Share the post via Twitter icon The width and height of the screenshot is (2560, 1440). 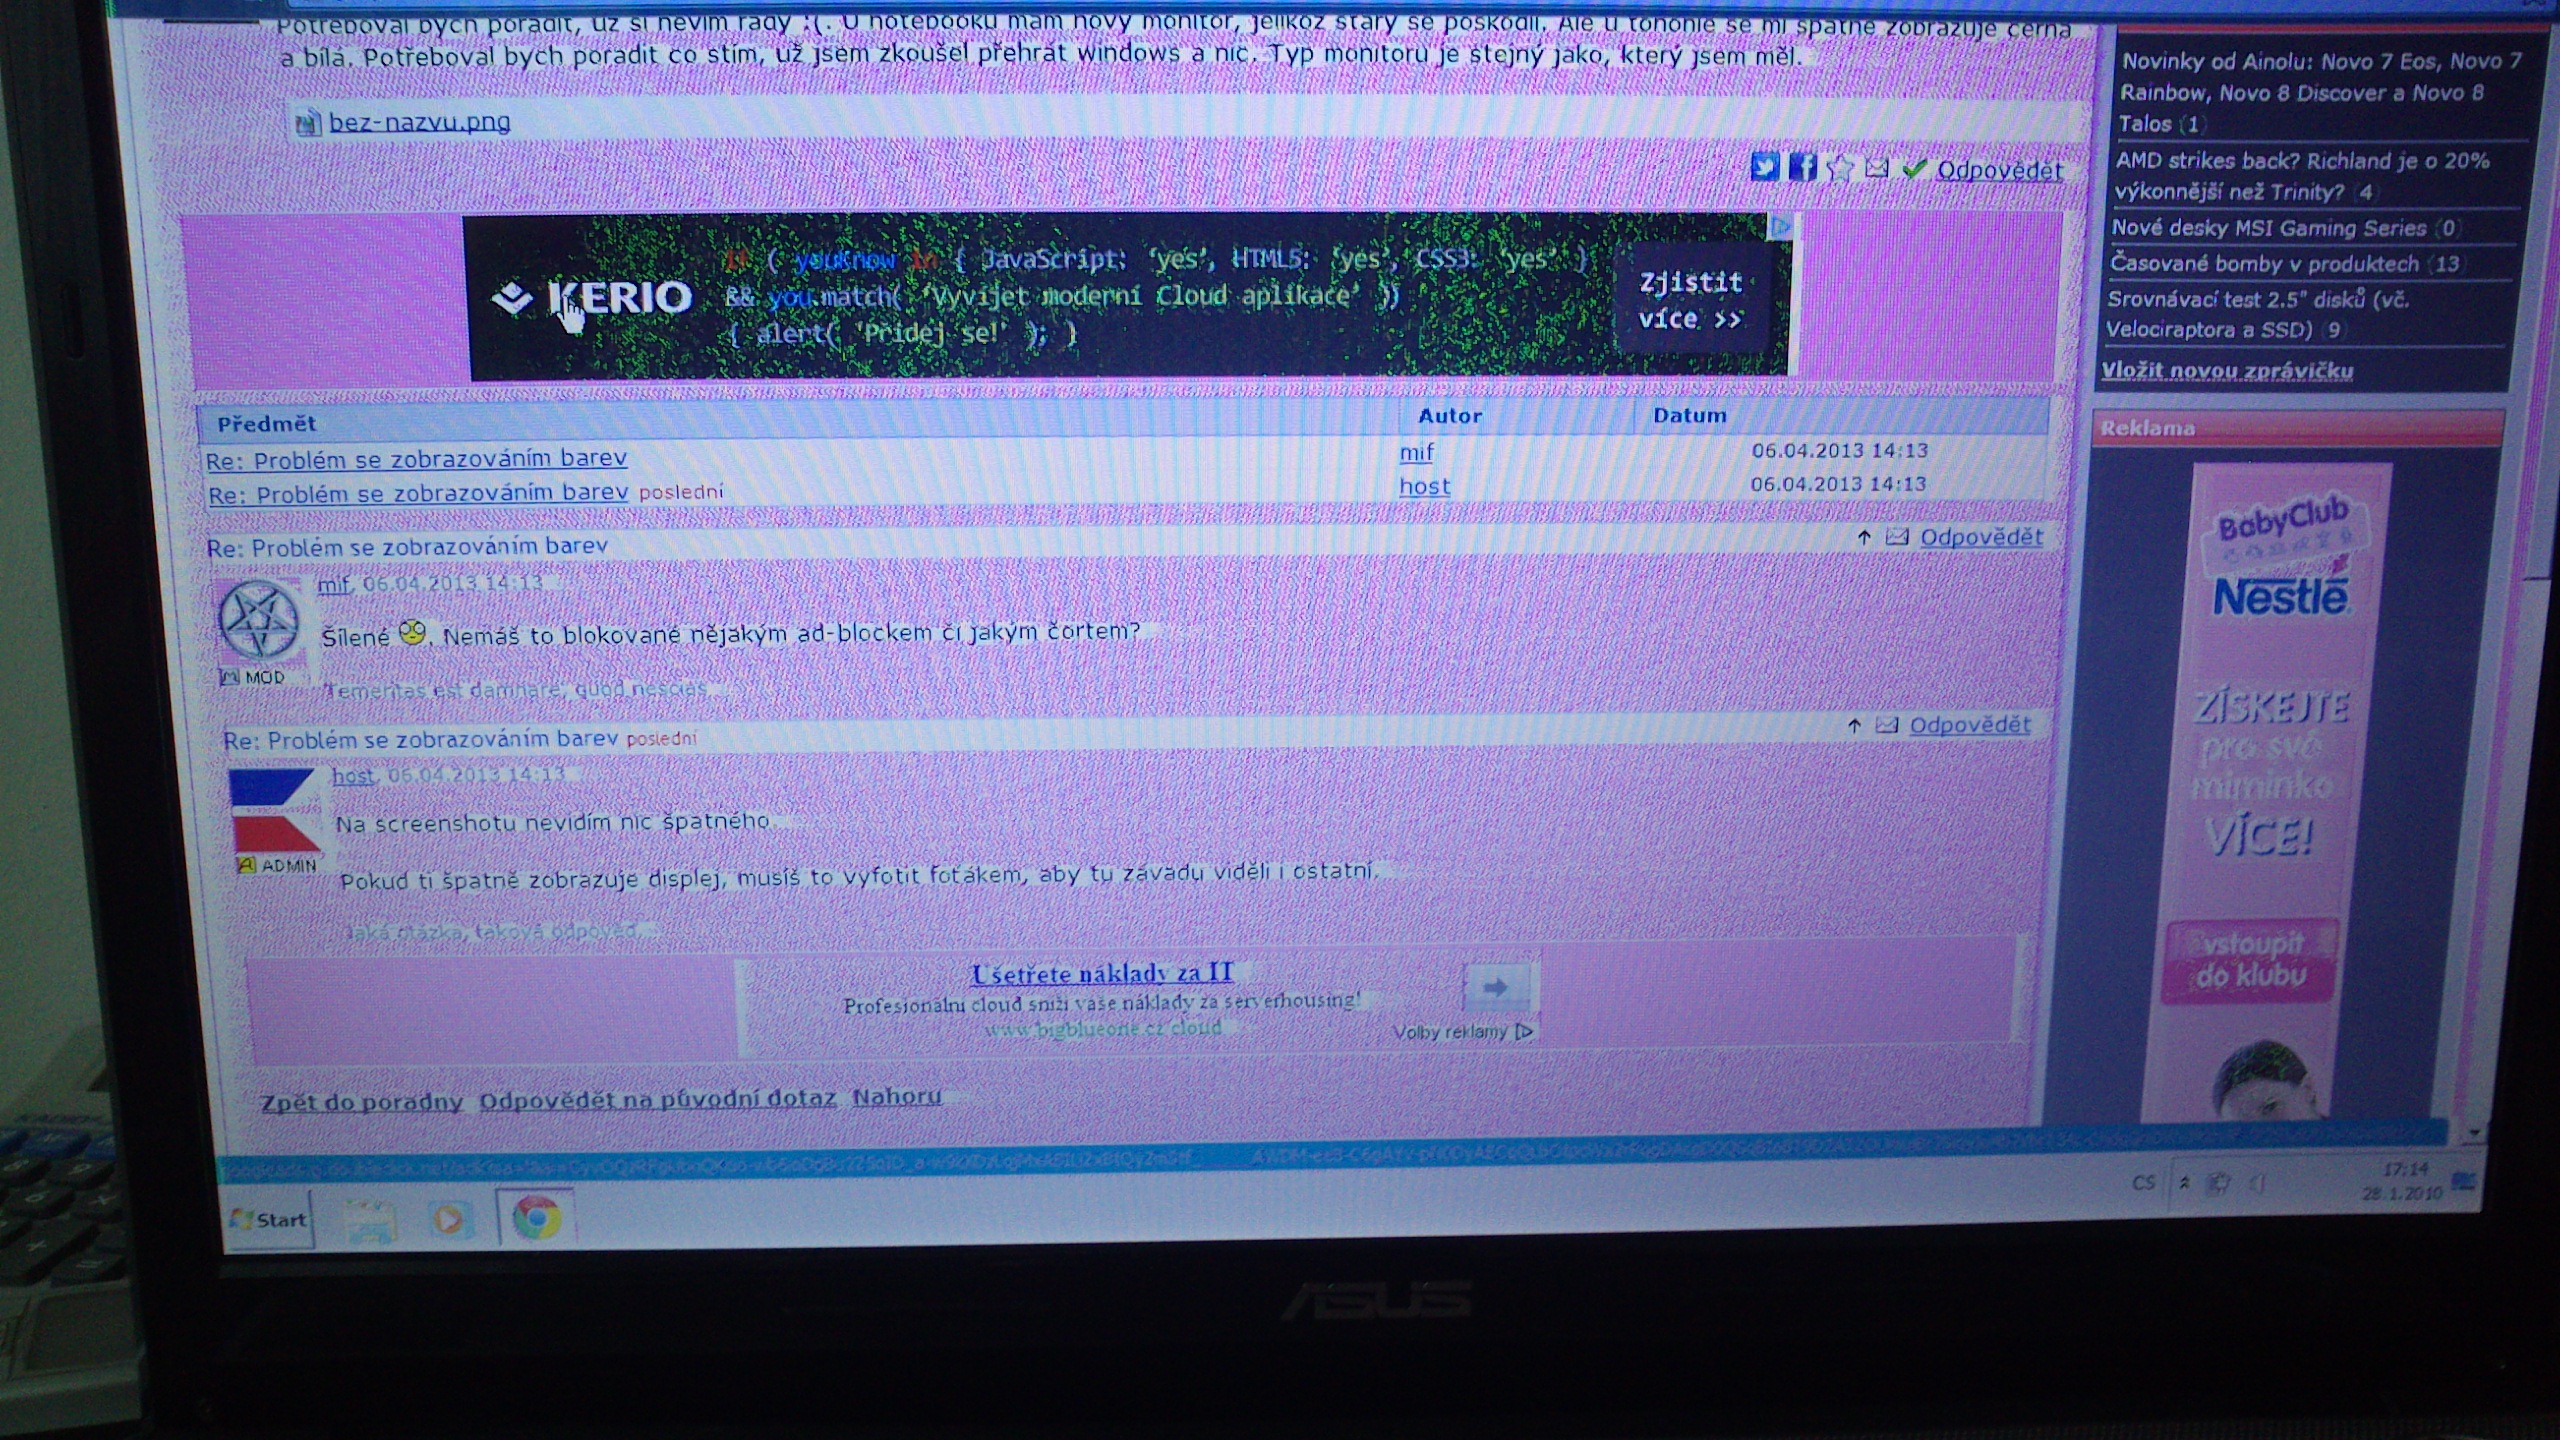pos(1765,167)
